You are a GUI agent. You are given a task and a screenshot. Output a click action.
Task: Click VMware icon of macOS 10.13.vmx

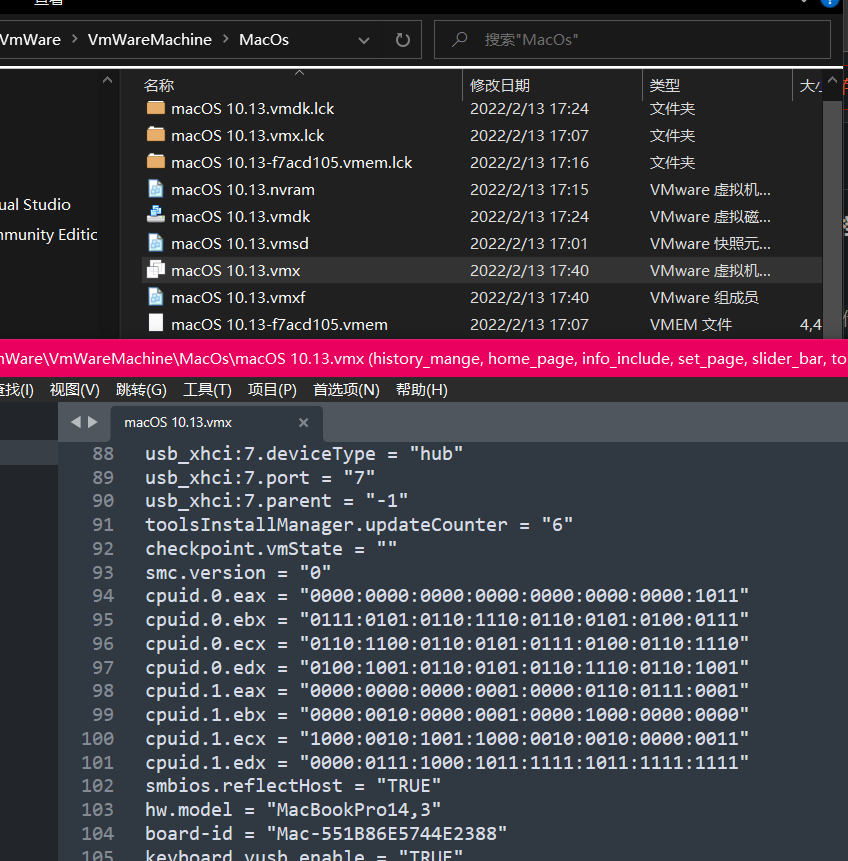tap(156, 270)
